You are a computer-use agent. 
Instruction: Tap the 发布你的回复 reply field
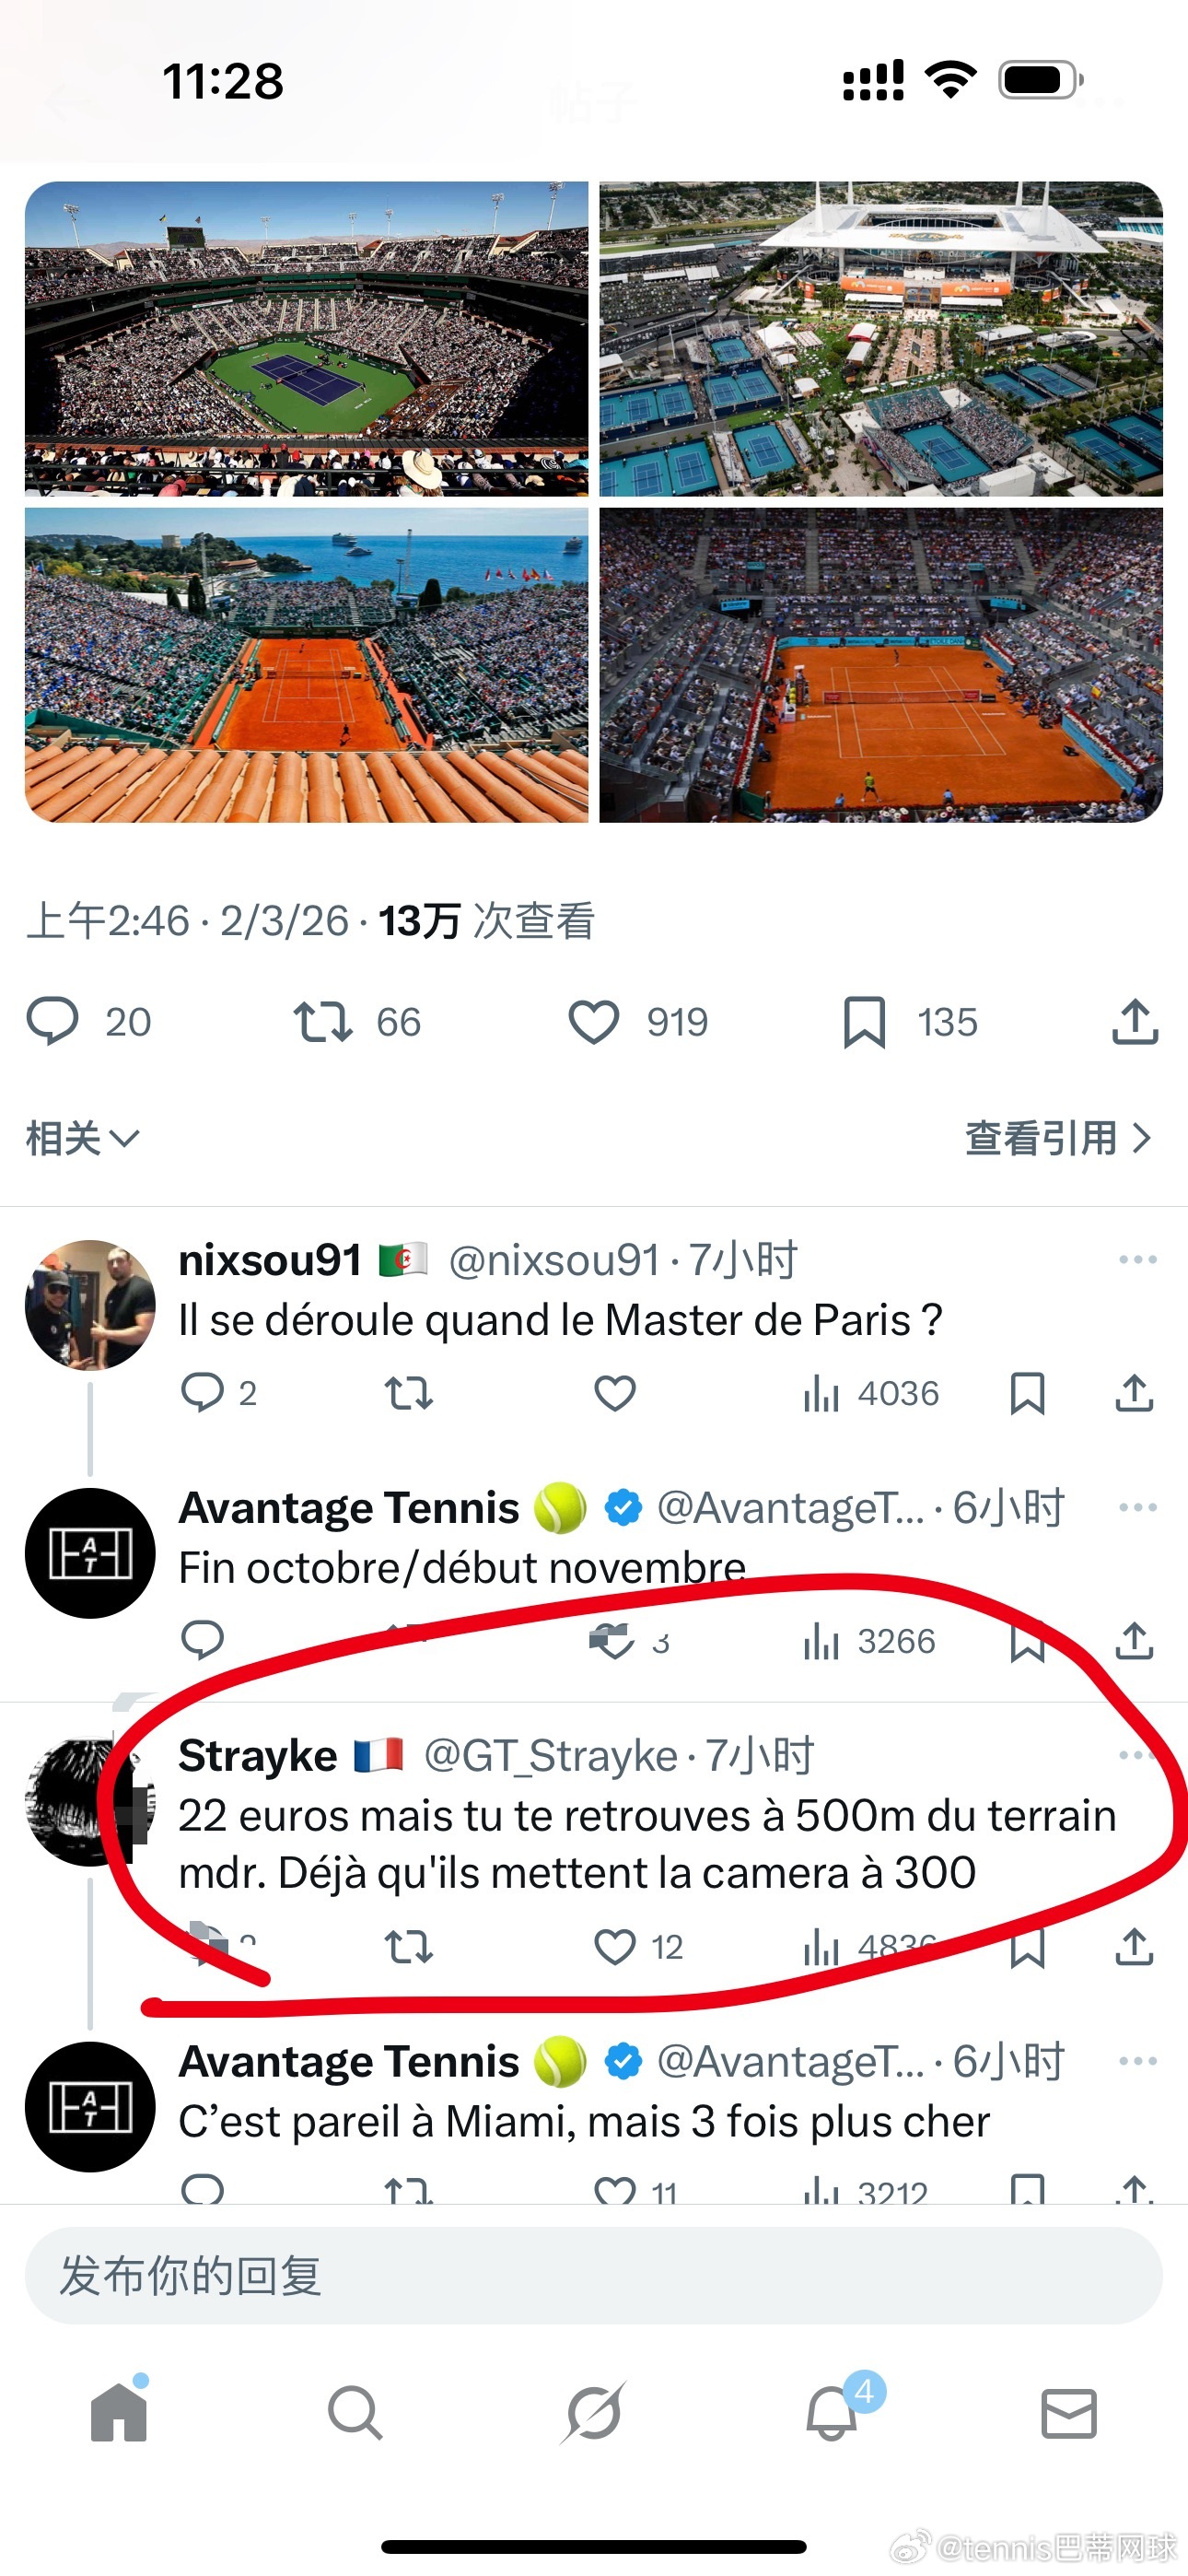[x=593, y=2275]
